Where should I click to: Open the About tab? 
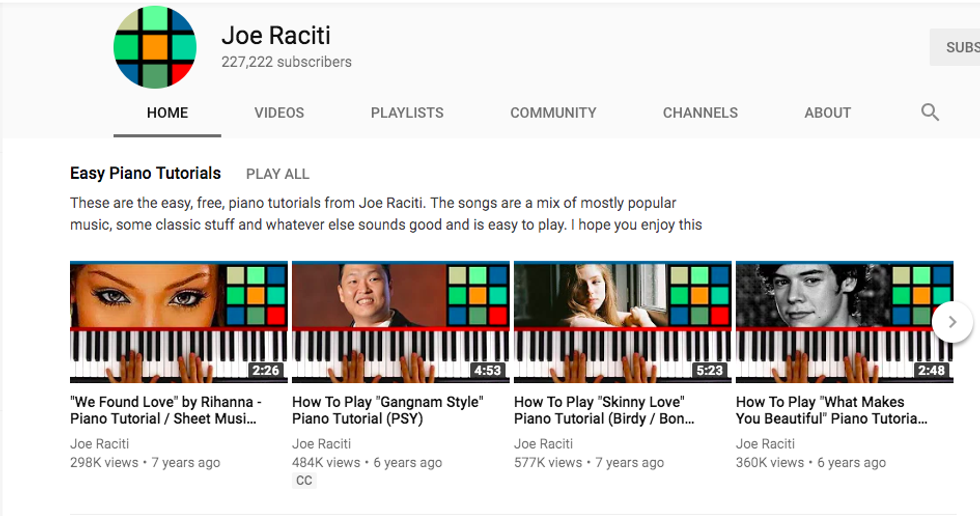point(827,113)
